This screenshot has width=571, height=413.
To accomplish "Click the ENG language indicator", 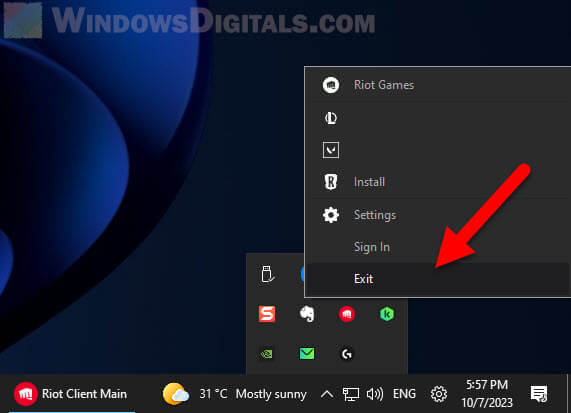I will (404, 394).
